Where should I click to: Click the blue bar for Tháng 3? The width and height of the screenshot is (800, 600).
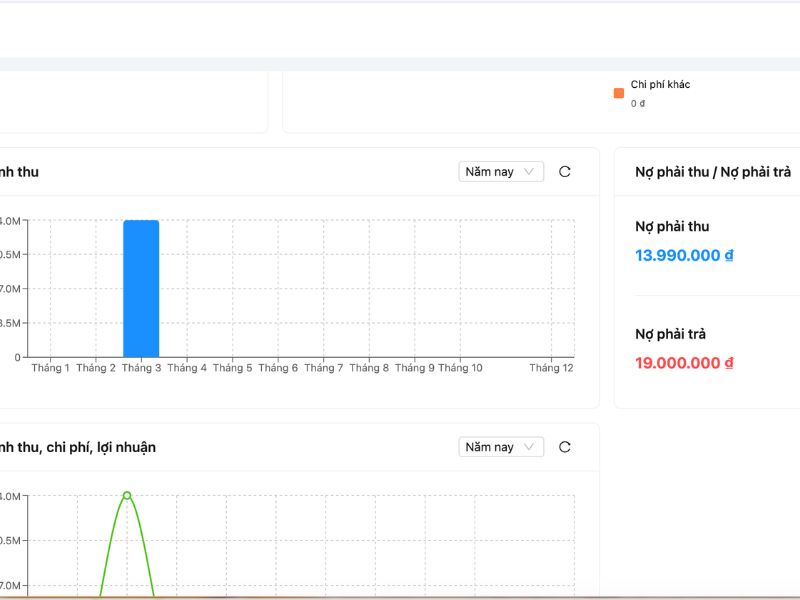tap(141, 288)
